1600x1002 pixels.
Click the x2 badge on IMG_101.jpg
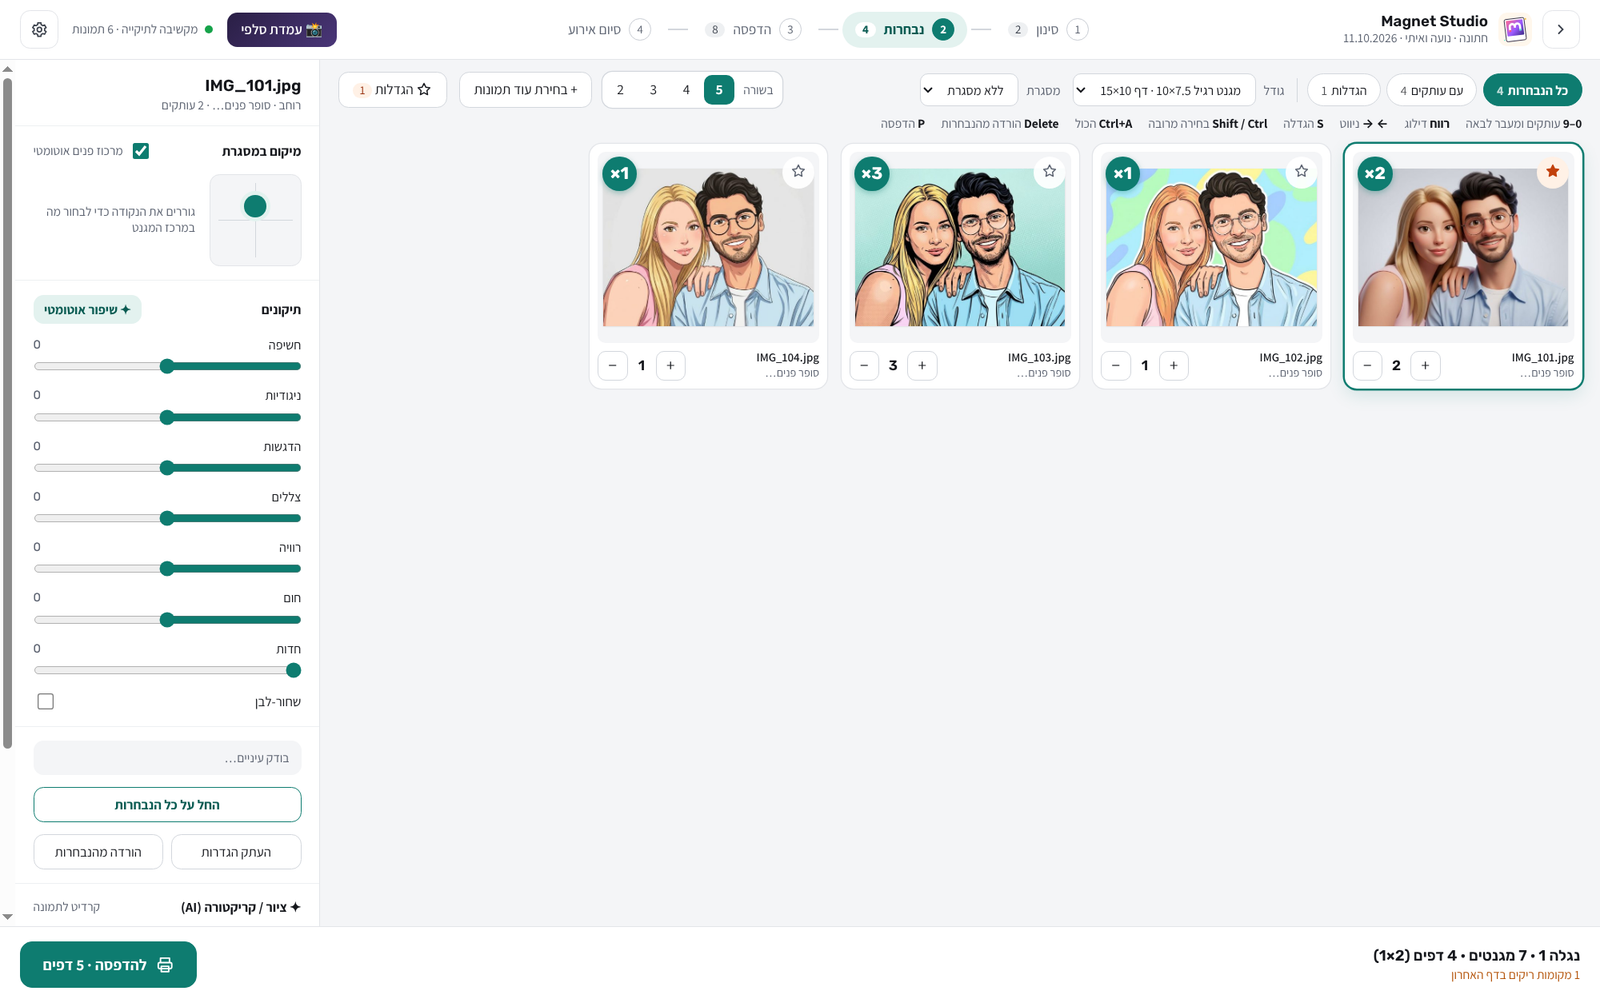click(x=1375, y=173)
